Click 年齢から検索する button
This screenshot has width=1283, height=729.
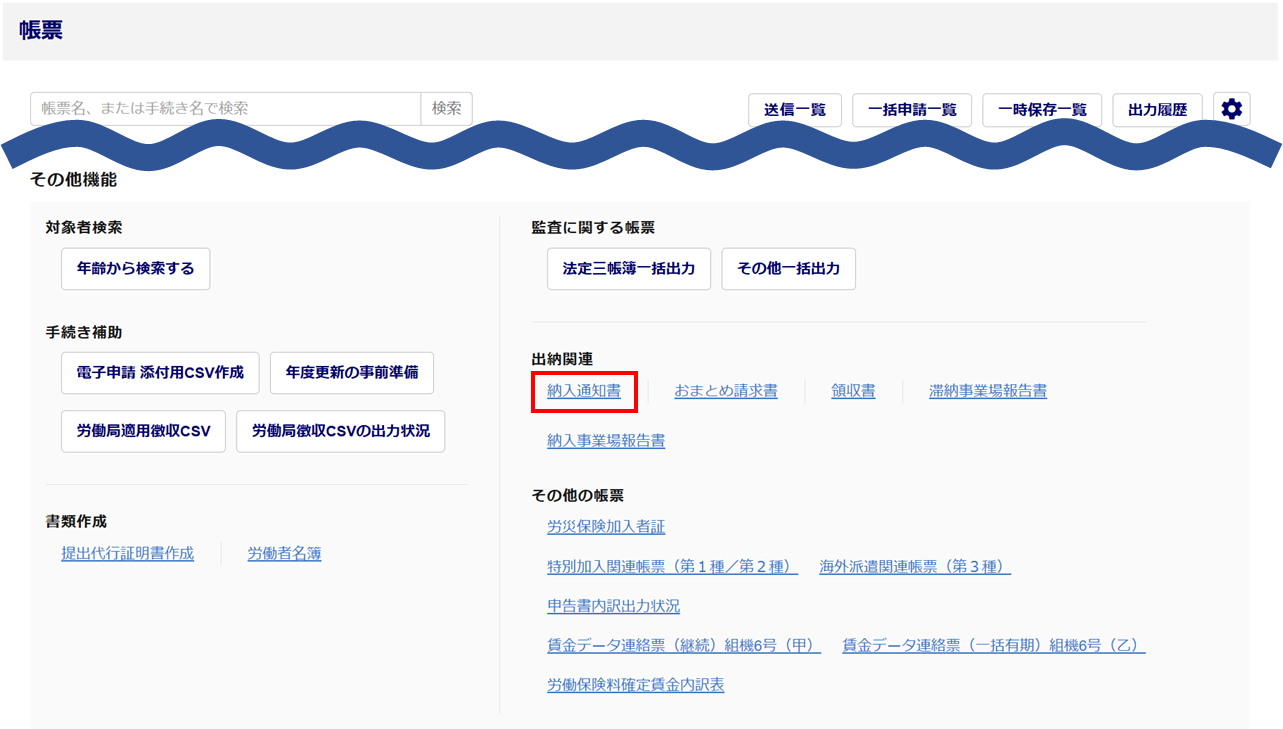tap(136, 269)
